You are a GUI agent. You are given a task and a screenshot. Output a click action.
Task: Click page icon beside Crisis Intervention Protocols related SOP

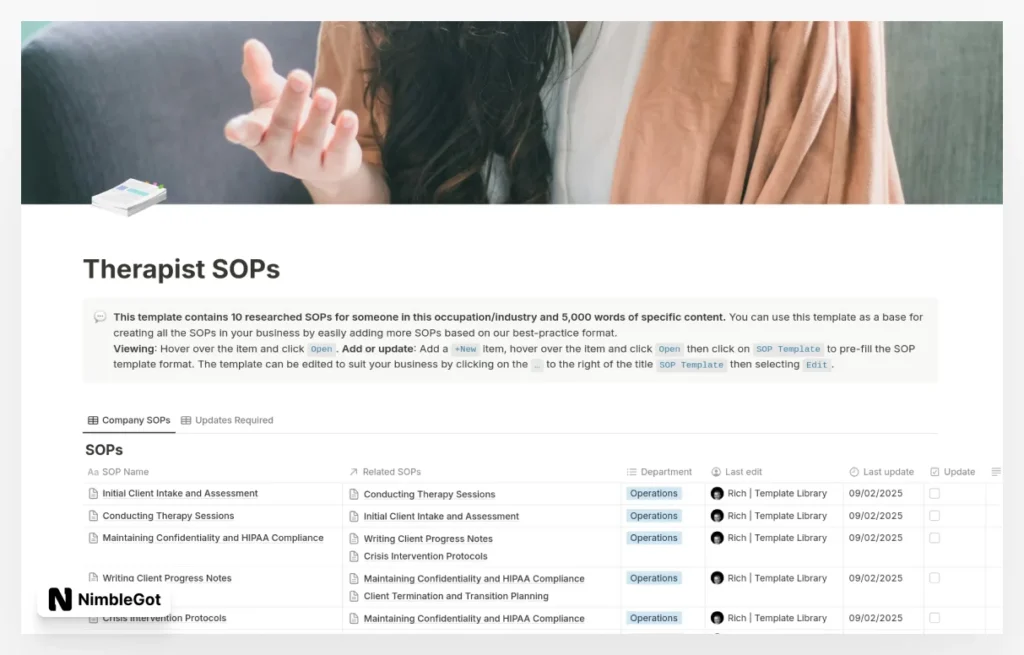tap(354, 556)
